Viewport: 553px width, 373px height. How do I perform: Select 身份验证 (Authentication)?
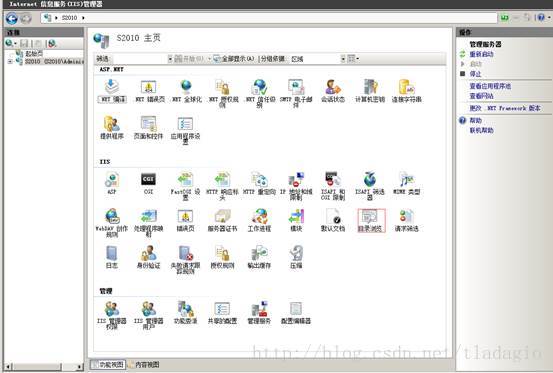148,257
